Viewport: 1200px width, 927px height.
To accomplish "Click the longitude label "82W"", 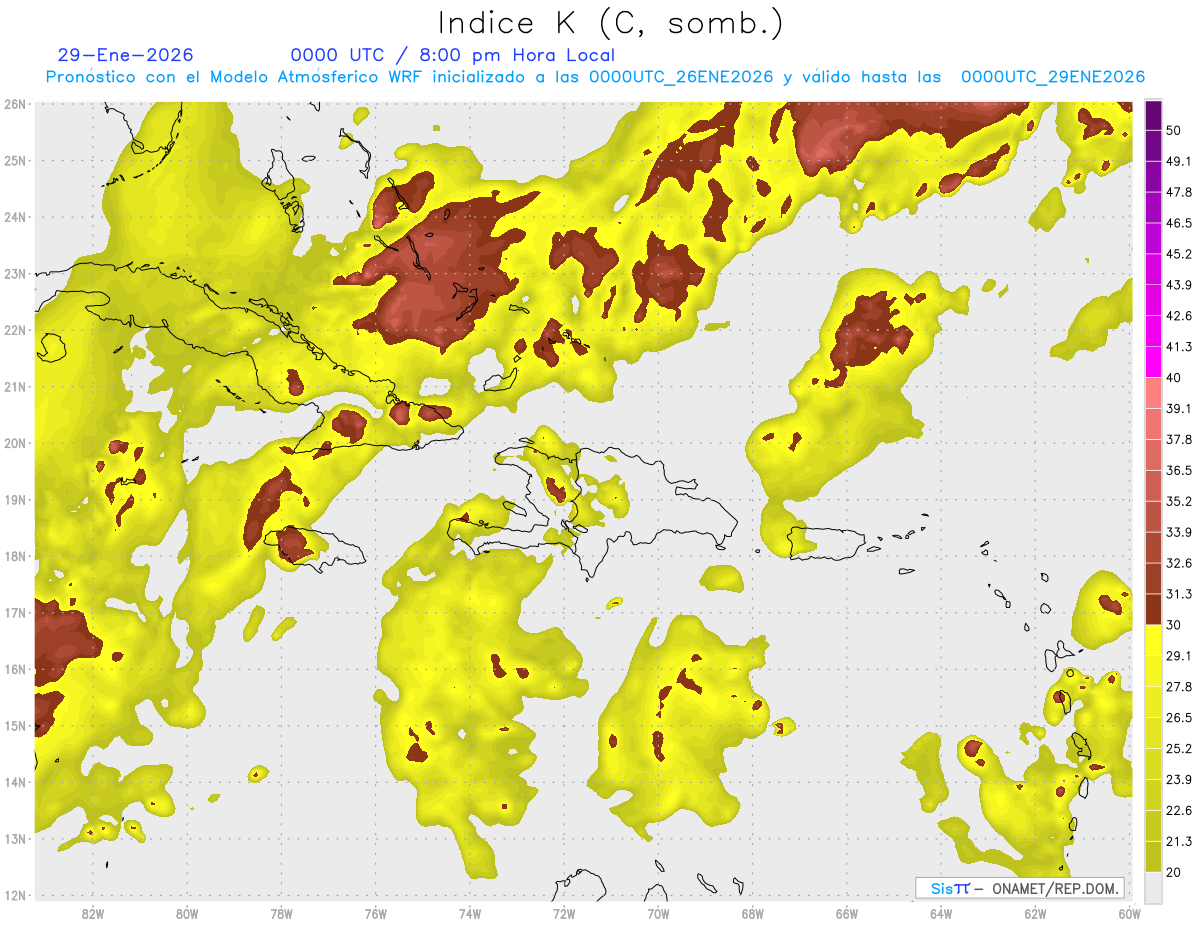I will [x=93, y=914].
